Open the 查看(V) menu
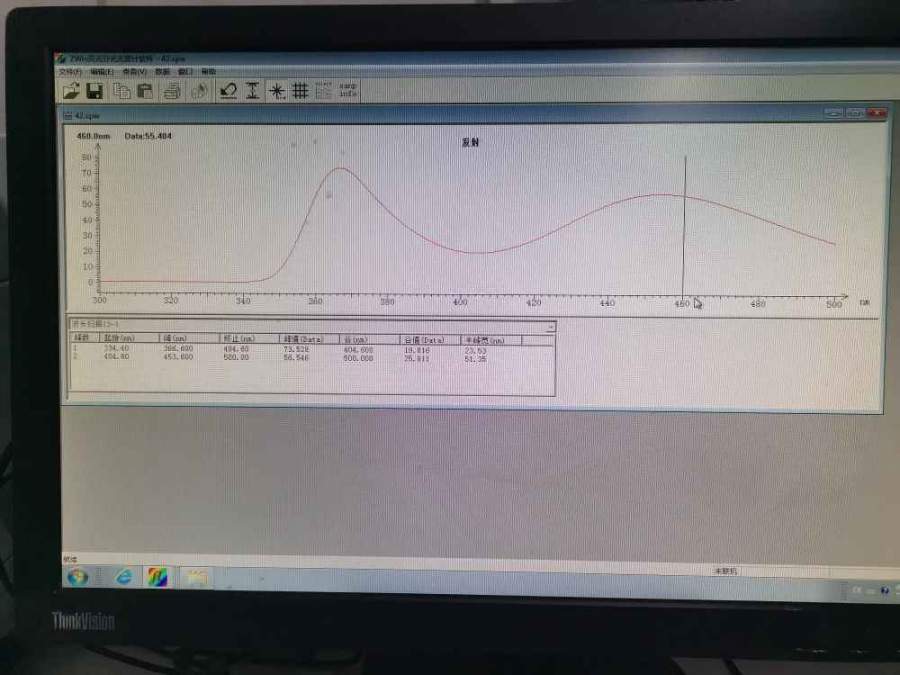Viewport: 900px width, 675px height. [134, 72]
